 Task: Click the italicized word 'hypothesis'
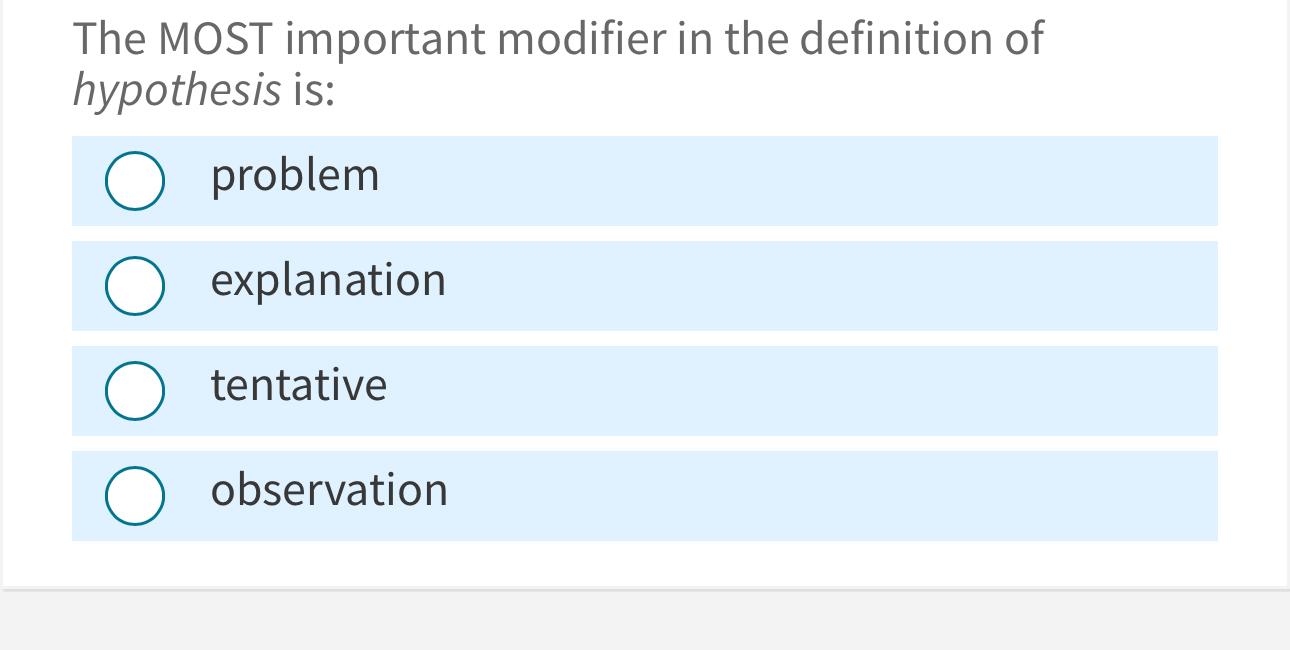pyautogui.click(x=176, y=89)
